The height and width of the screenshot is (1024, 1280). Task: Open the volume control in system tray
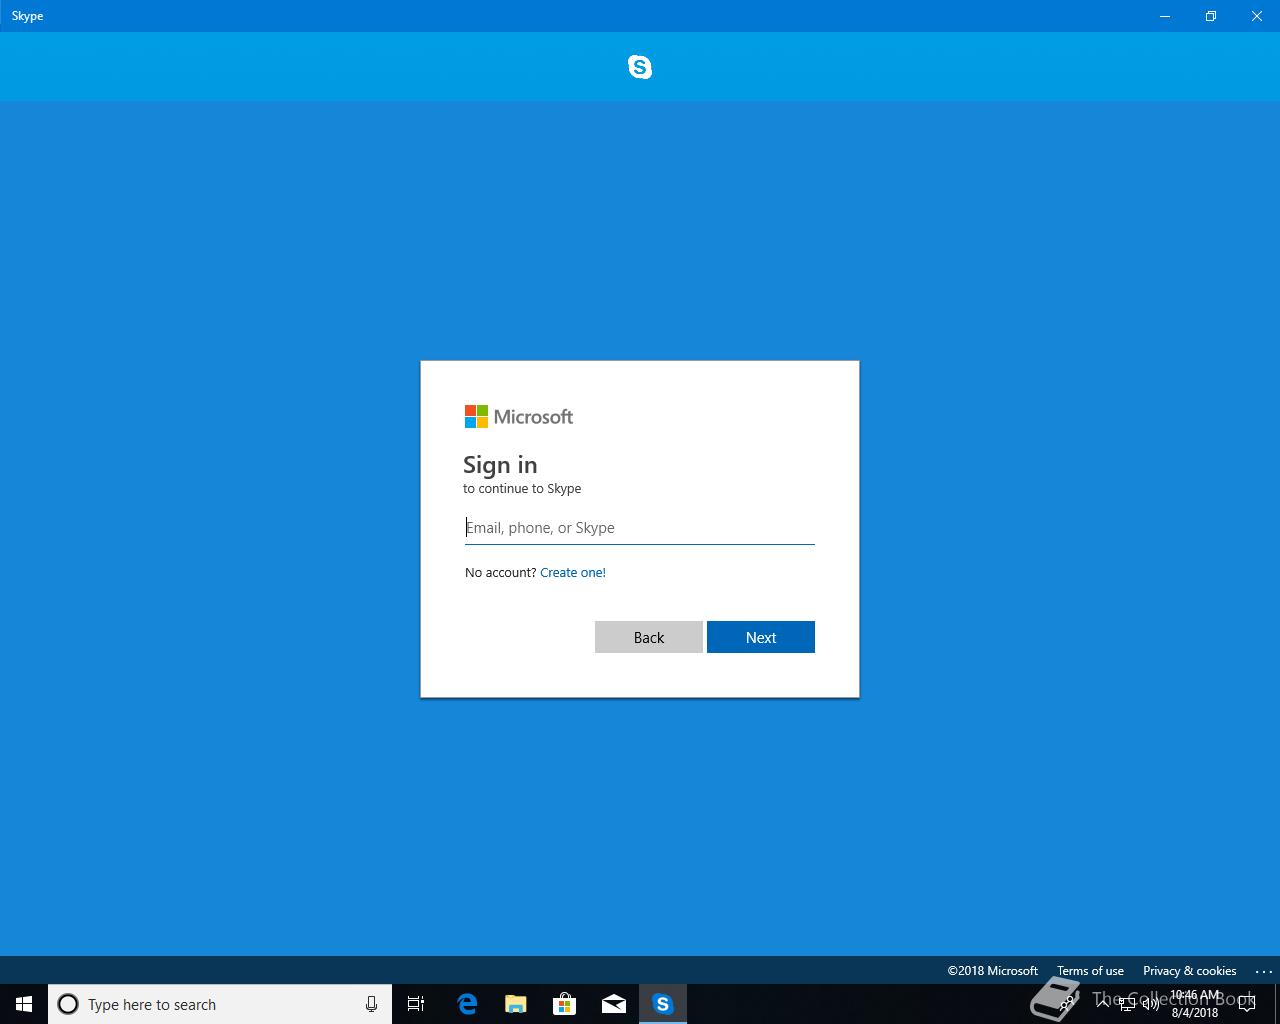[x=1151, y=1004]
